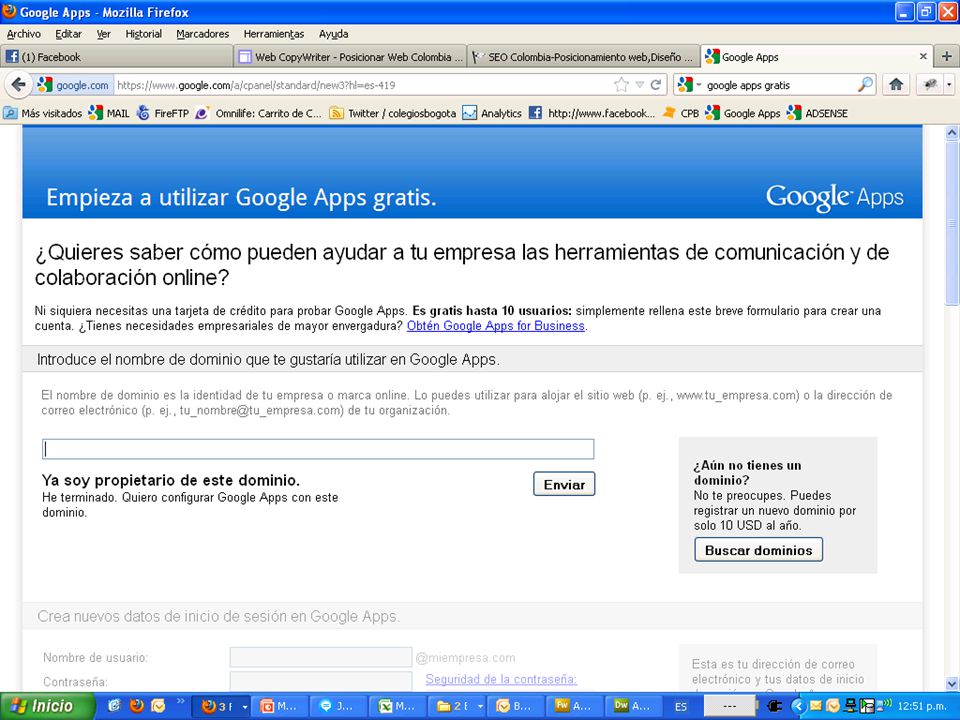Open the Herramientas menu
This screenshot has height=720, width=960.
point(274,34)
